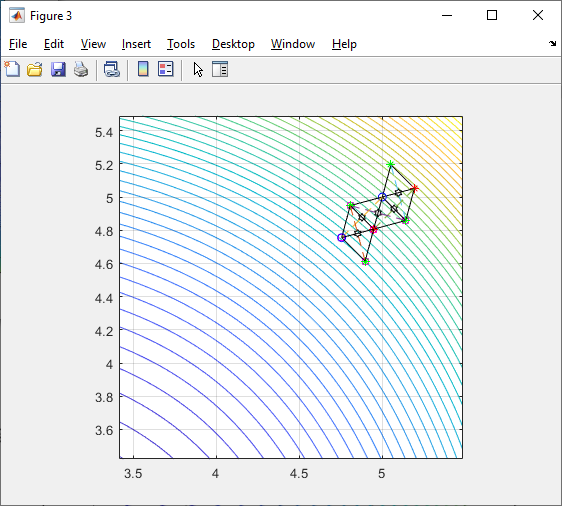
Task: Save the figure using the floppy disk icon
Action: tap(58, 69)
